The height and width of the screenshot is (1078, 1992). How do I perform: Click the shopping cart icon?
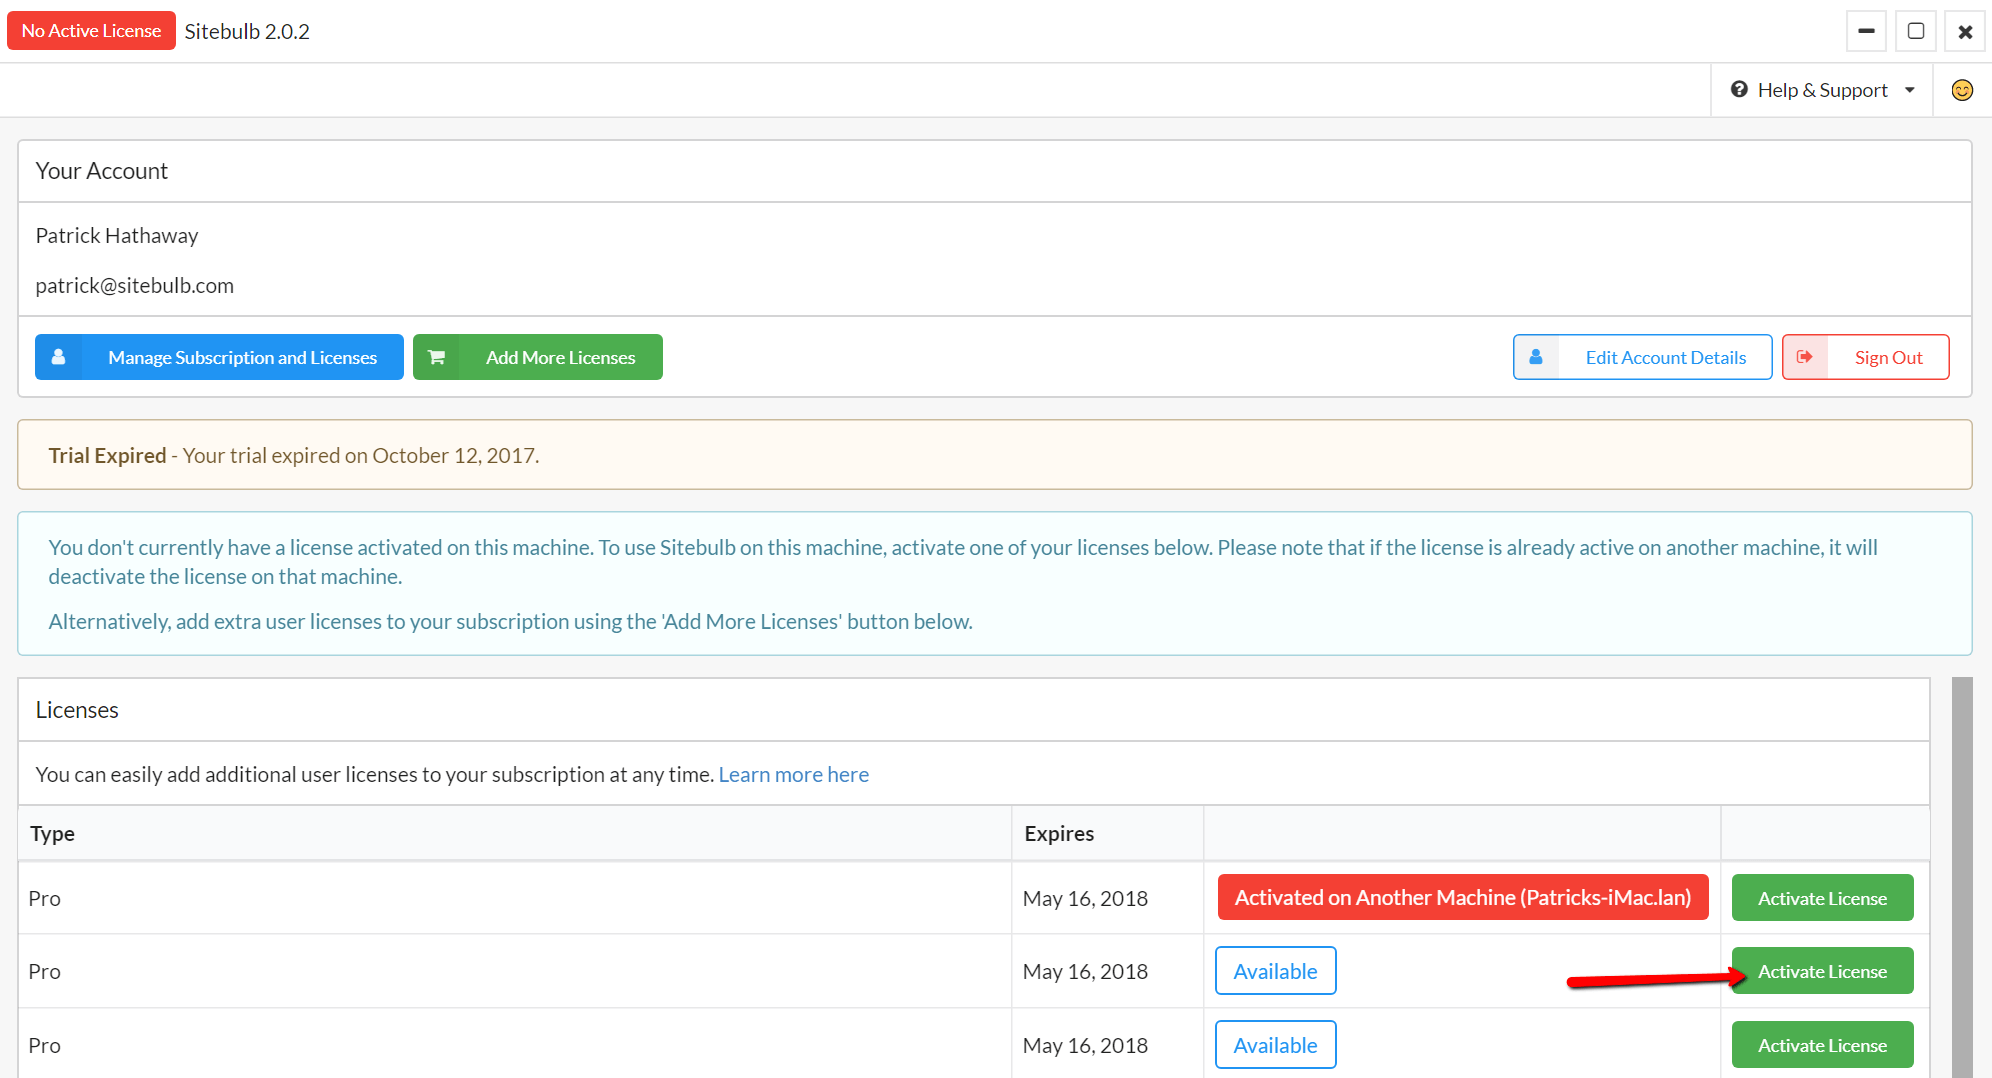(x=436, y=357)
